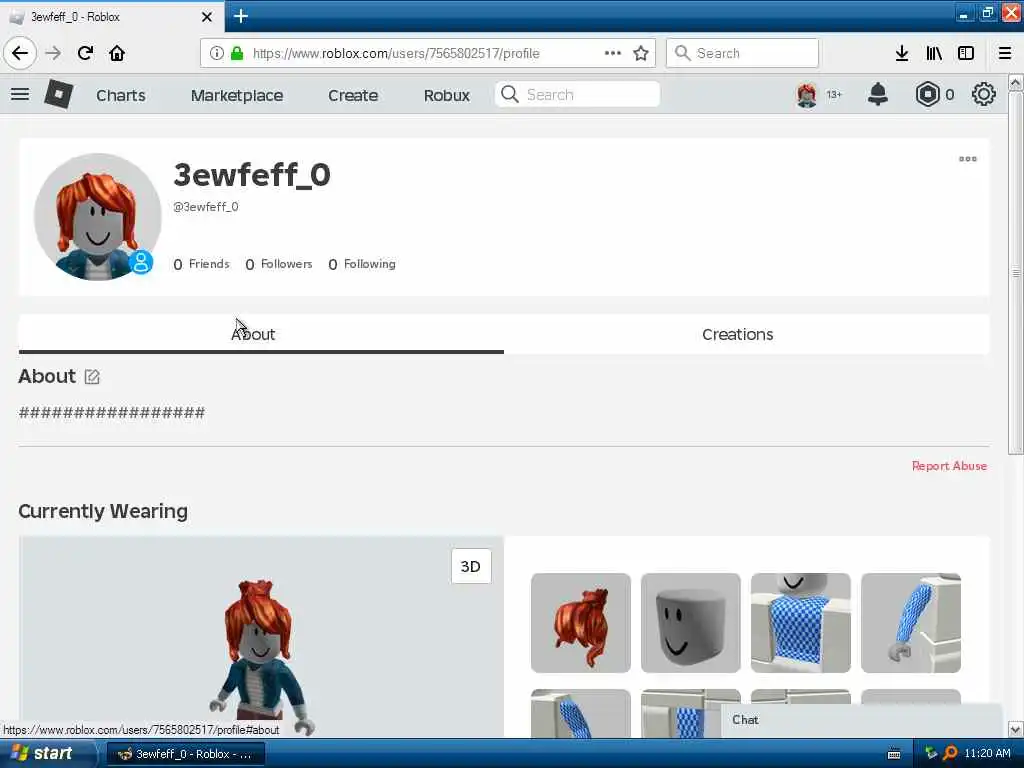Screen dimensions: 1024x768
Task: Bookmark this page with the star
Action: click(x=641, y=53)
